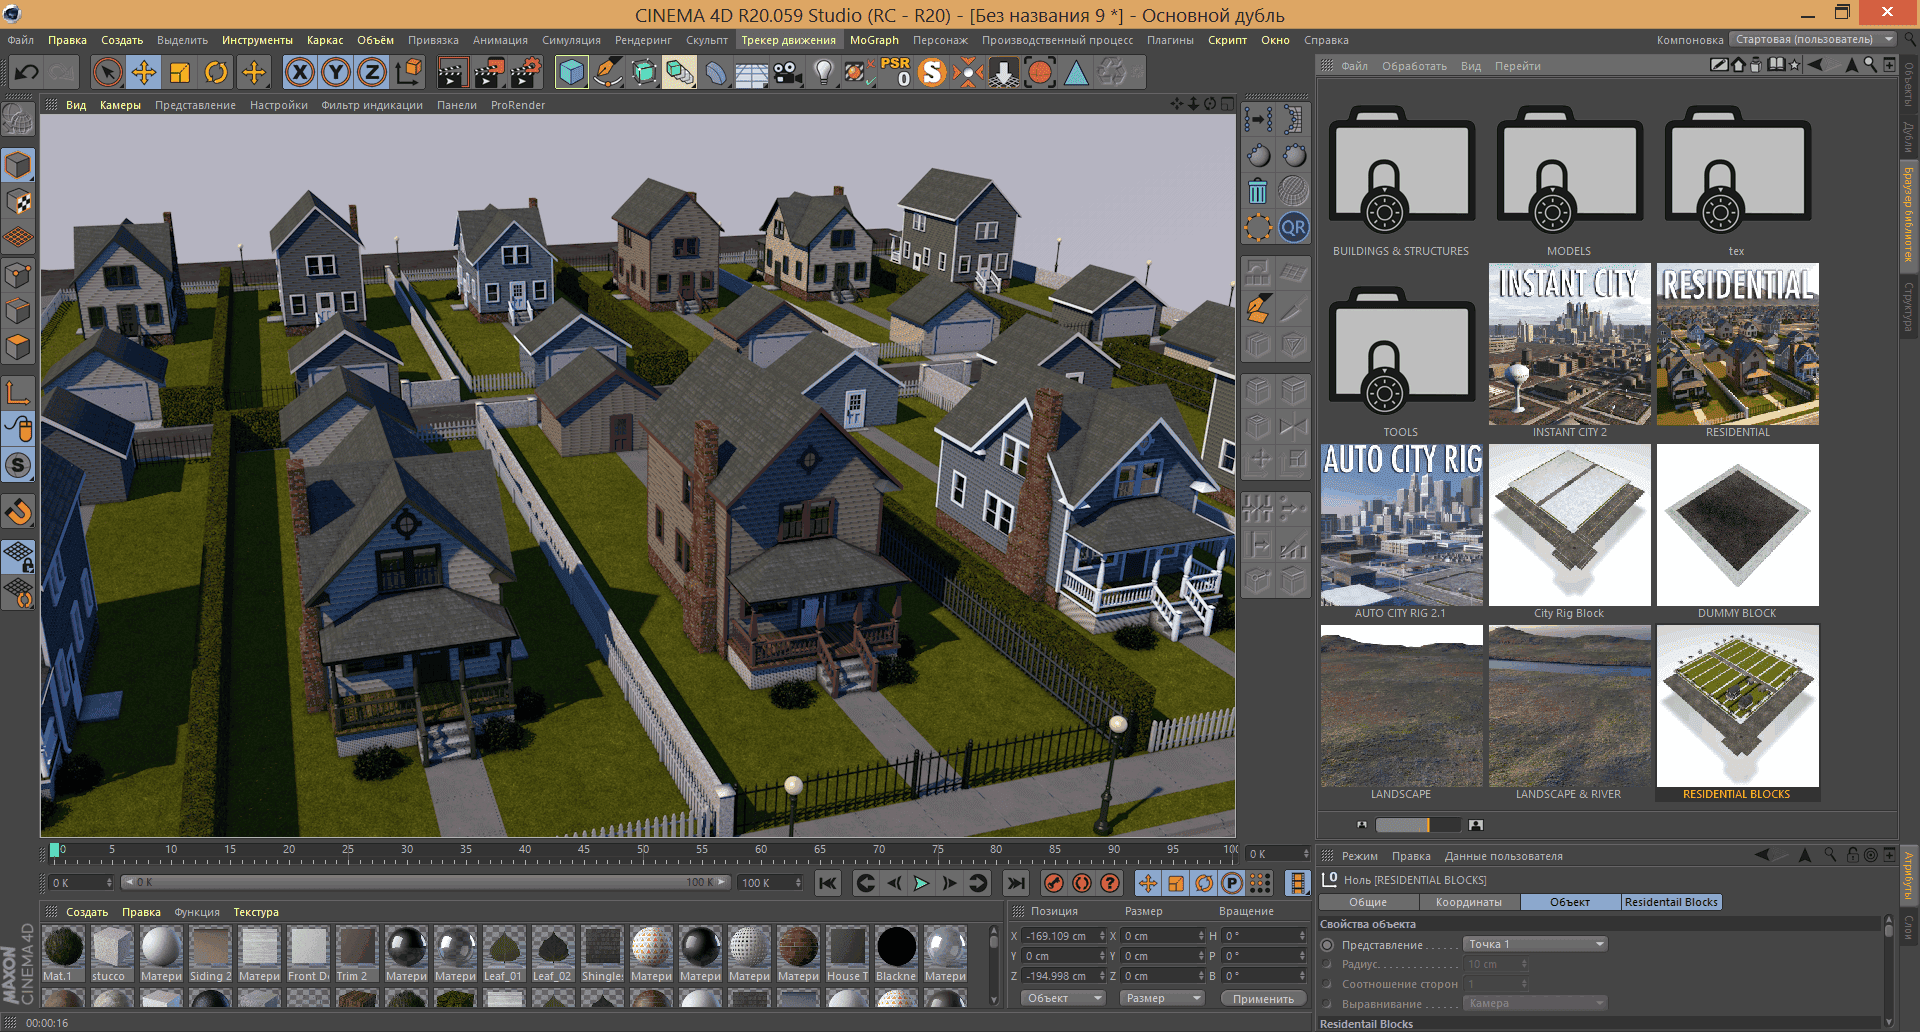Jump to the animation start
The image size is (1920, 1032).
coord(828,883)
